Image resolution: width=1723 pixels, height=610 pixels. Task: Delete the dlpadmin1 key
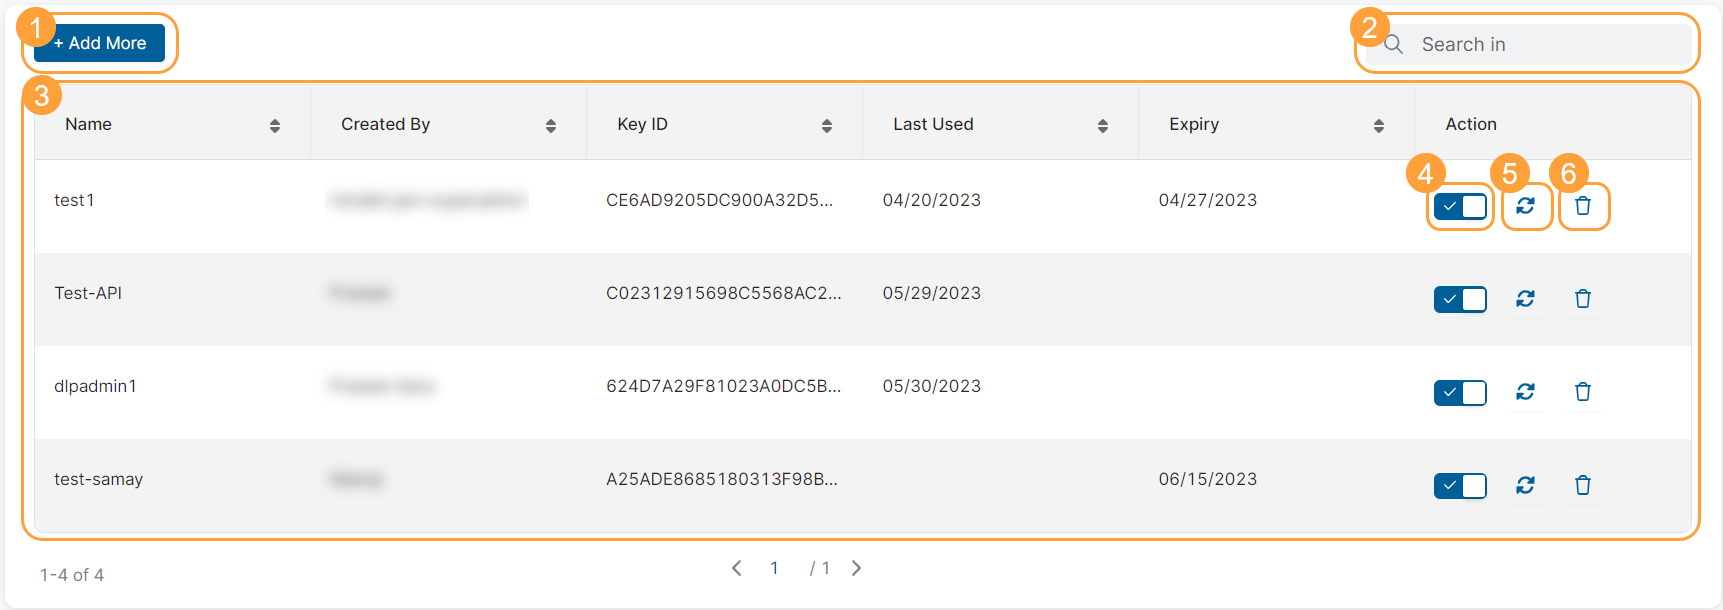(1583, 392)
